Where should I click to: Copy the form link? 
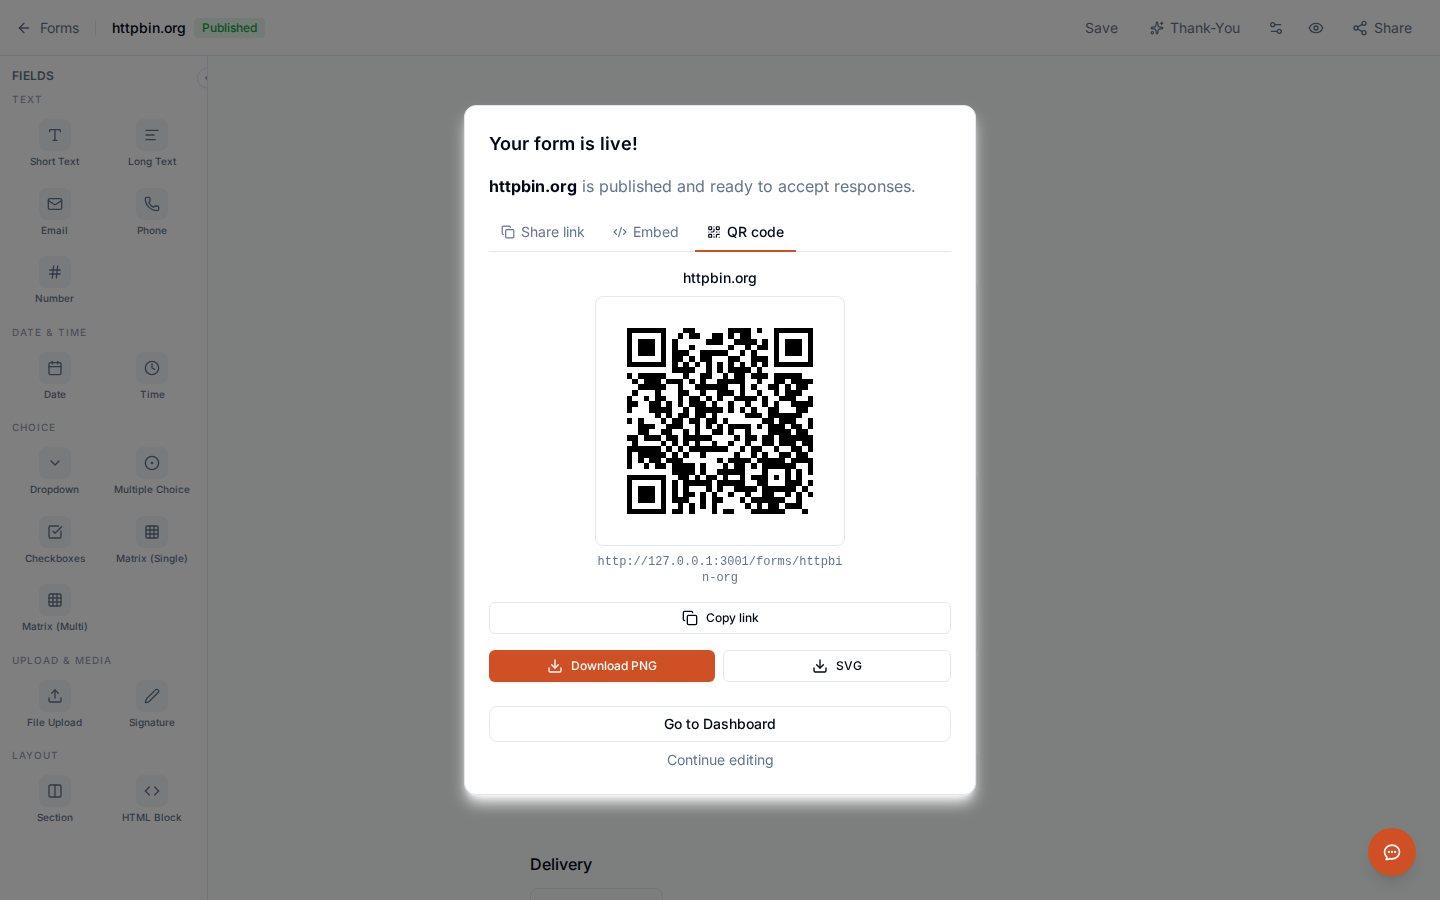(x=720, y=618)
